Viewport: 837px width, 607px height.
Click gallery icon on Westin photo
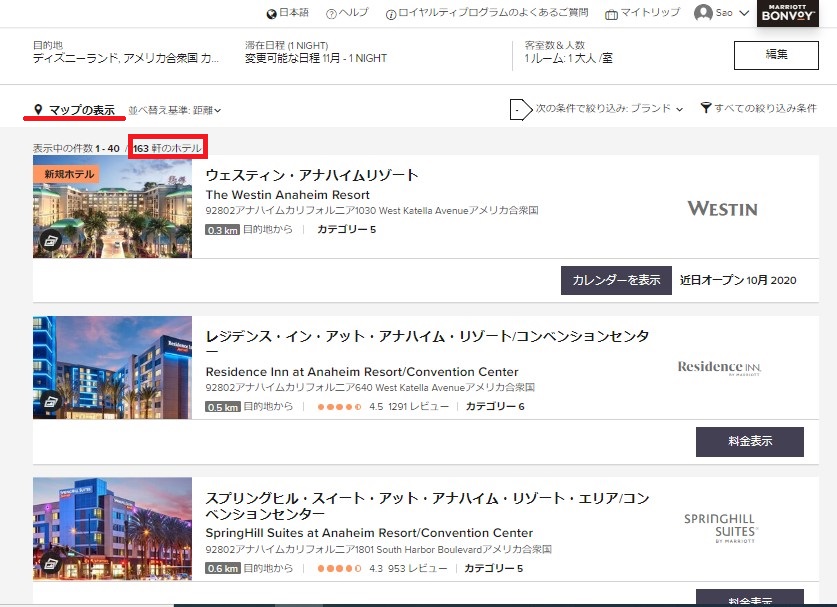click(x=51, y=241)
